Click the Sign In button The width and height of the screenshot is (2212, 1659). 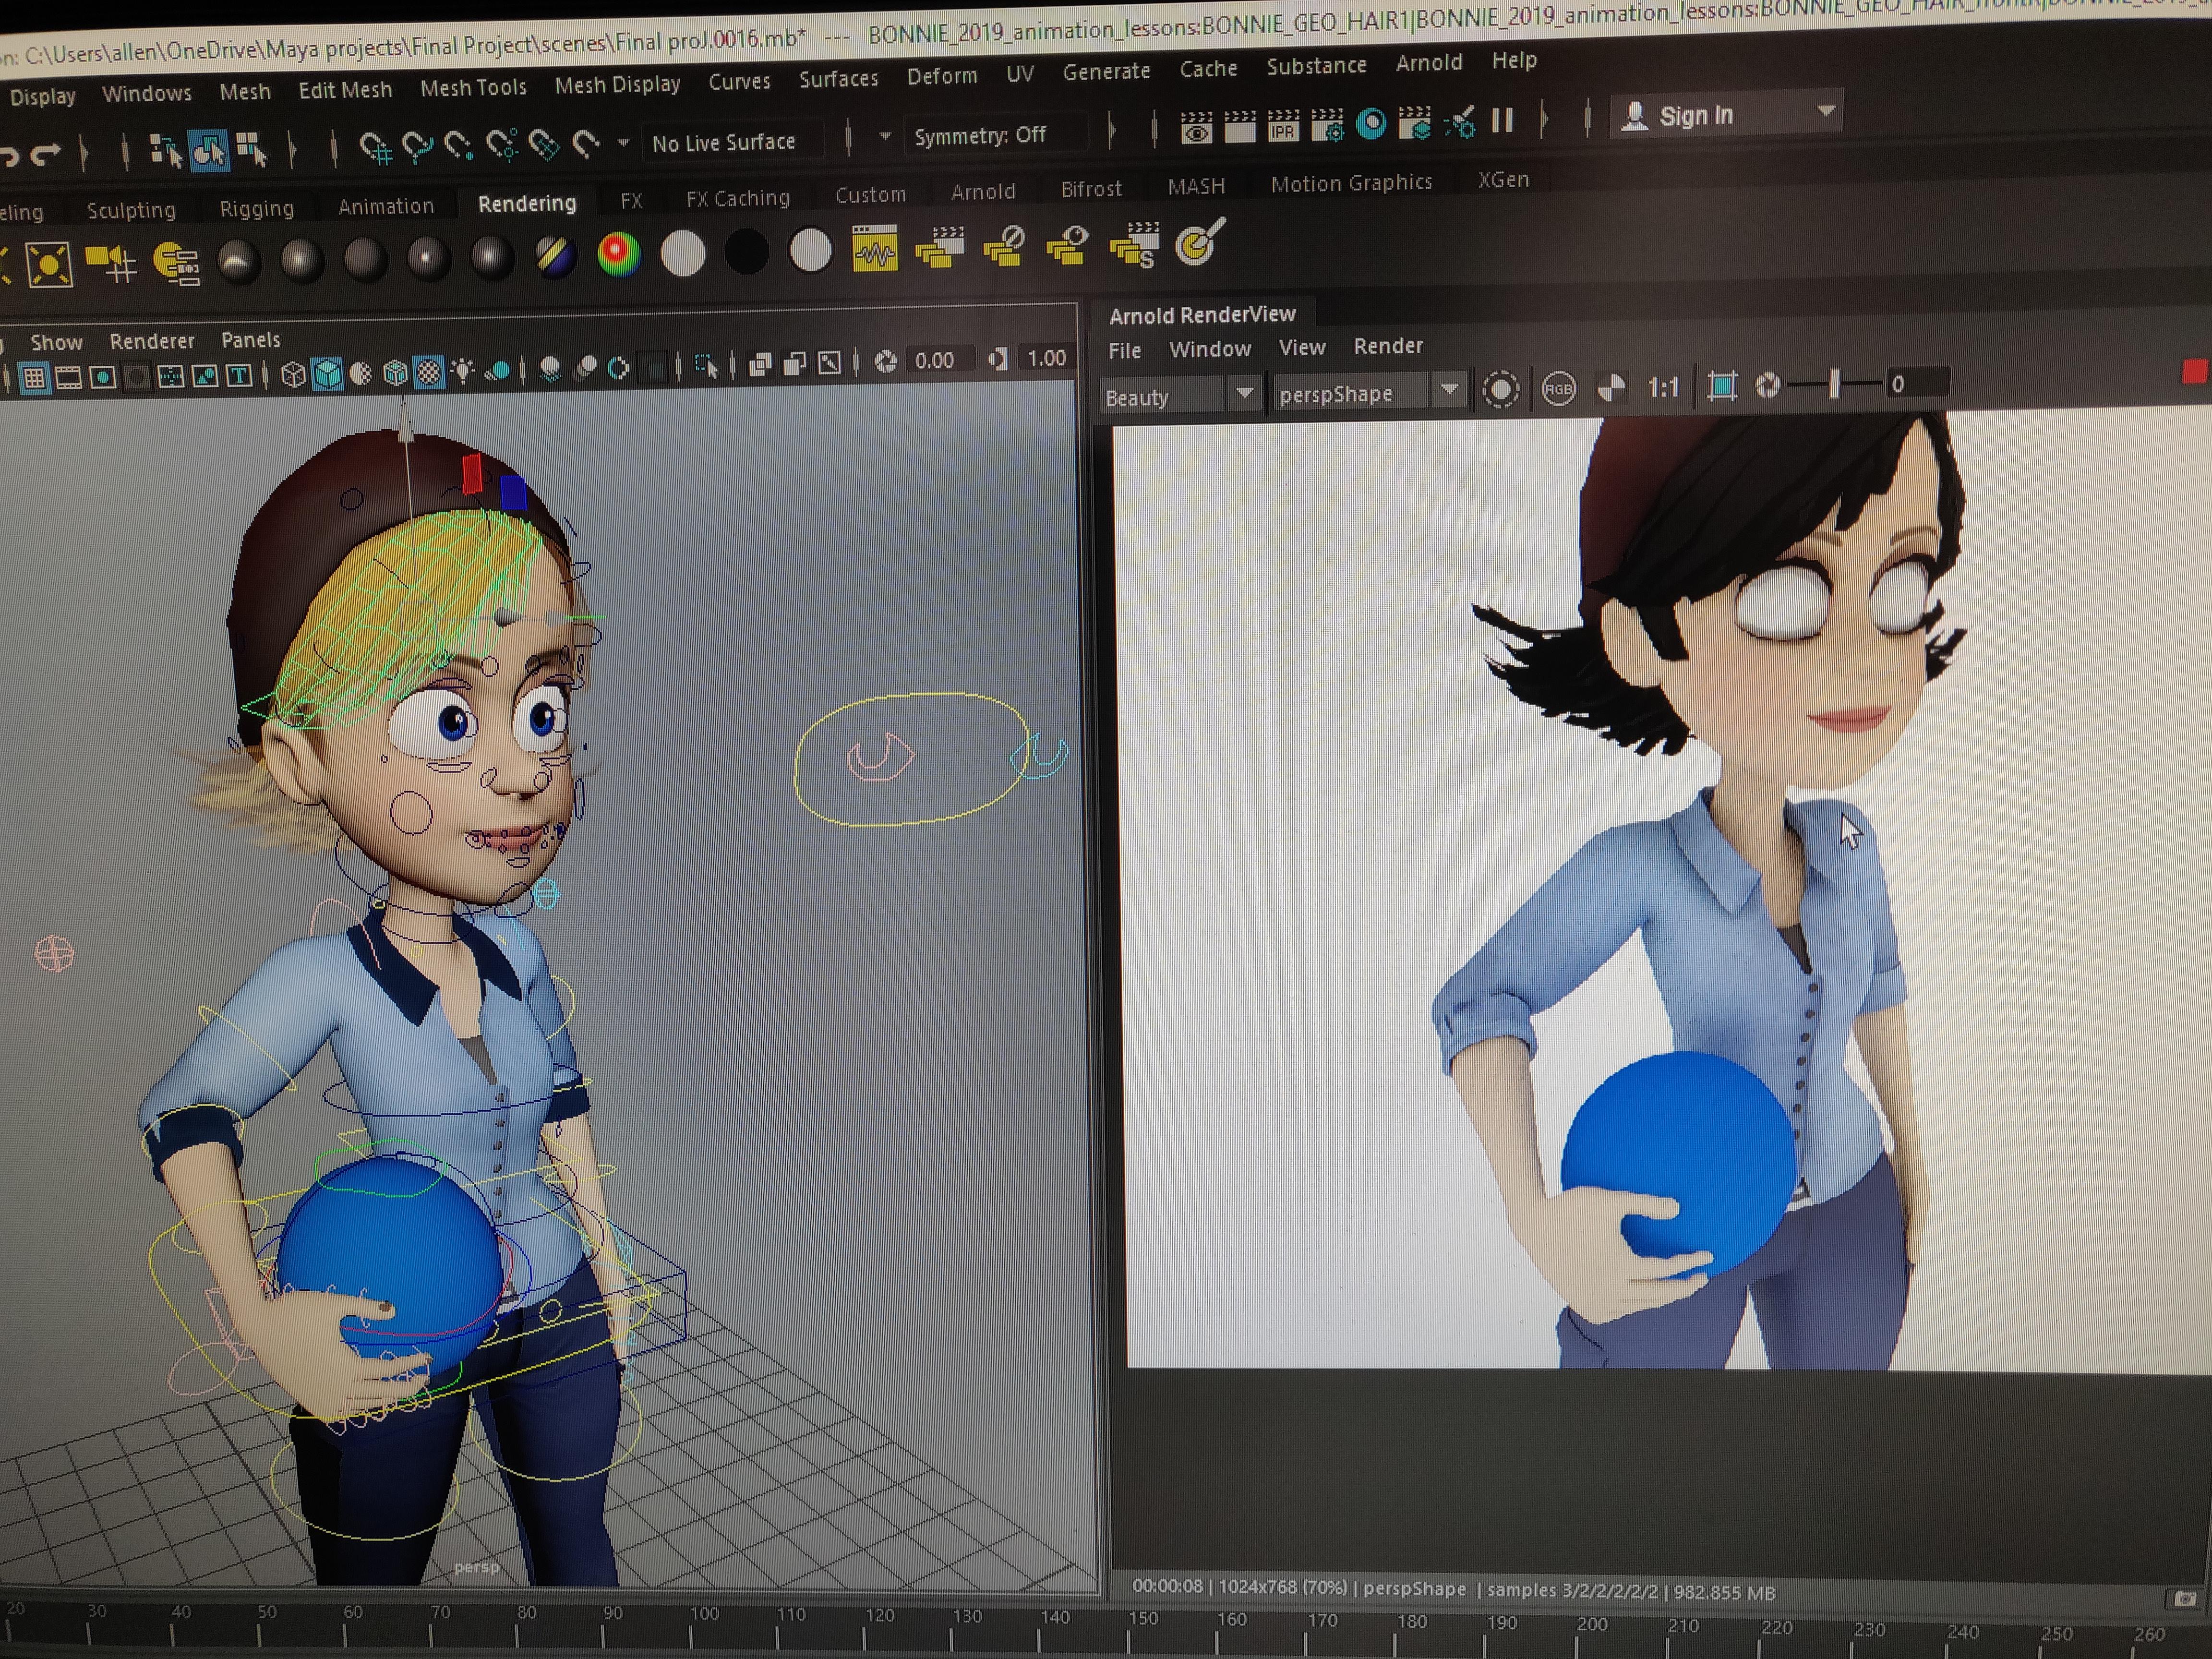pyautogui.click(x=1697, y=113)
